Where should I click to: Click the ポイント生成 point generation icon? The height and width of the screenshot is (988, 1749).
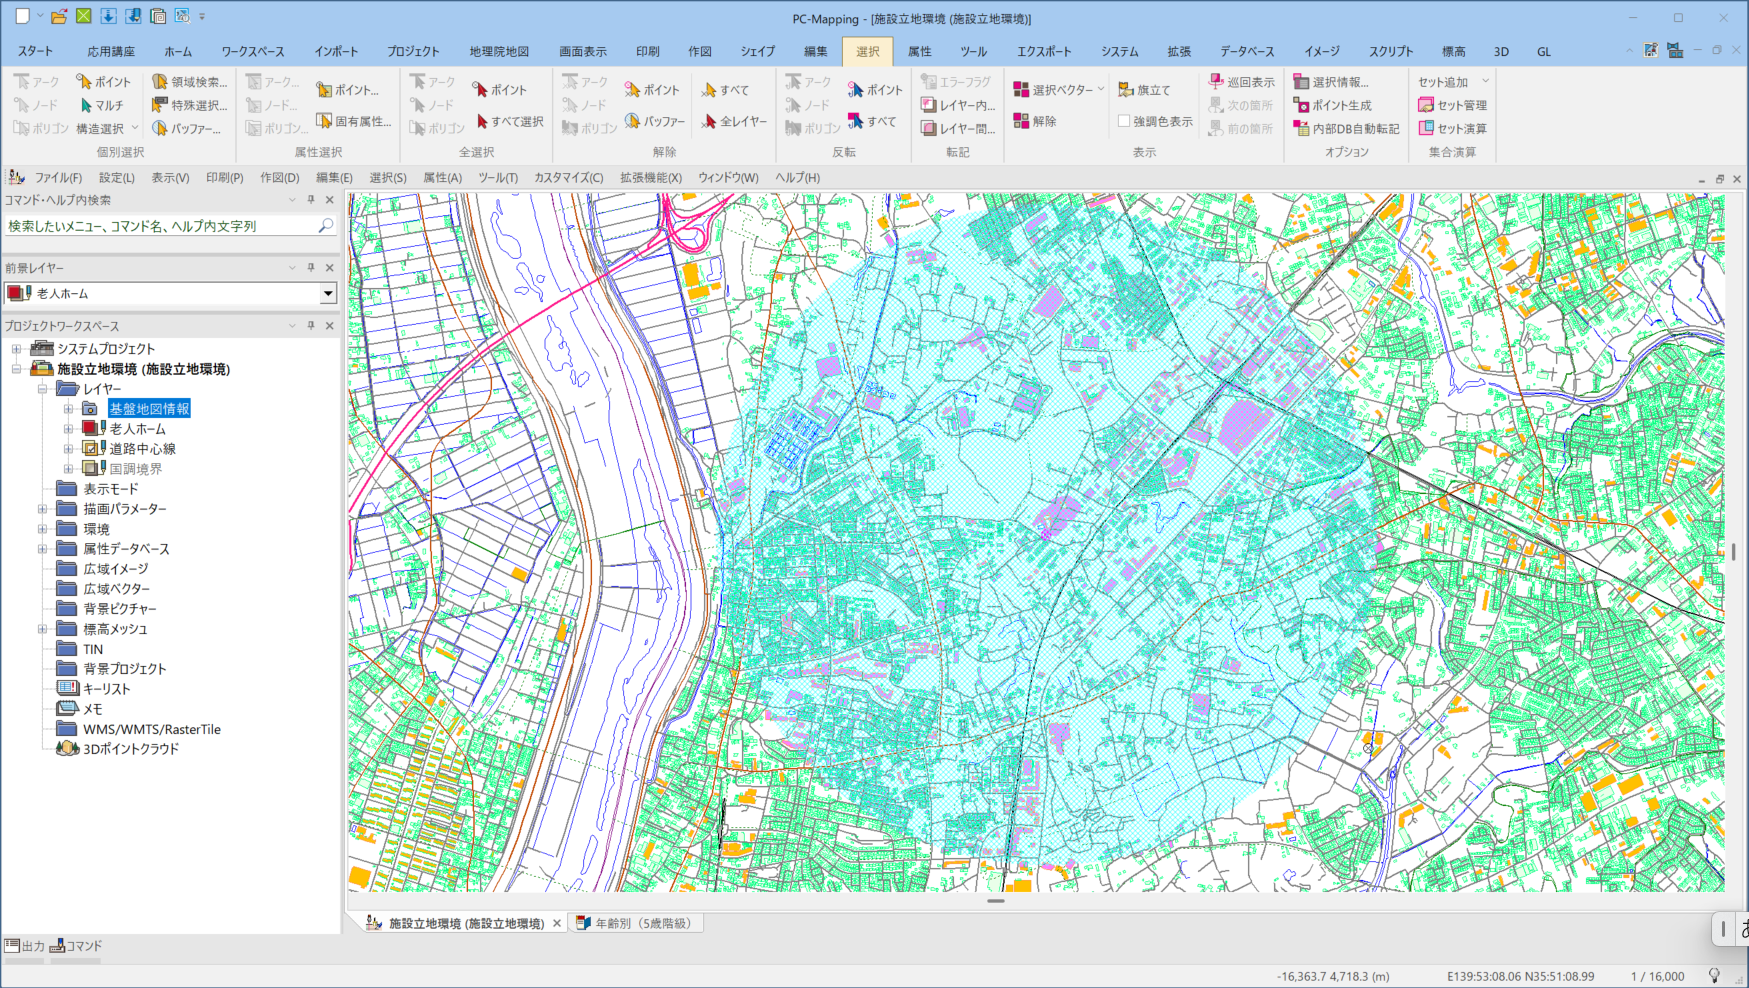click(x=1301, y=105)
